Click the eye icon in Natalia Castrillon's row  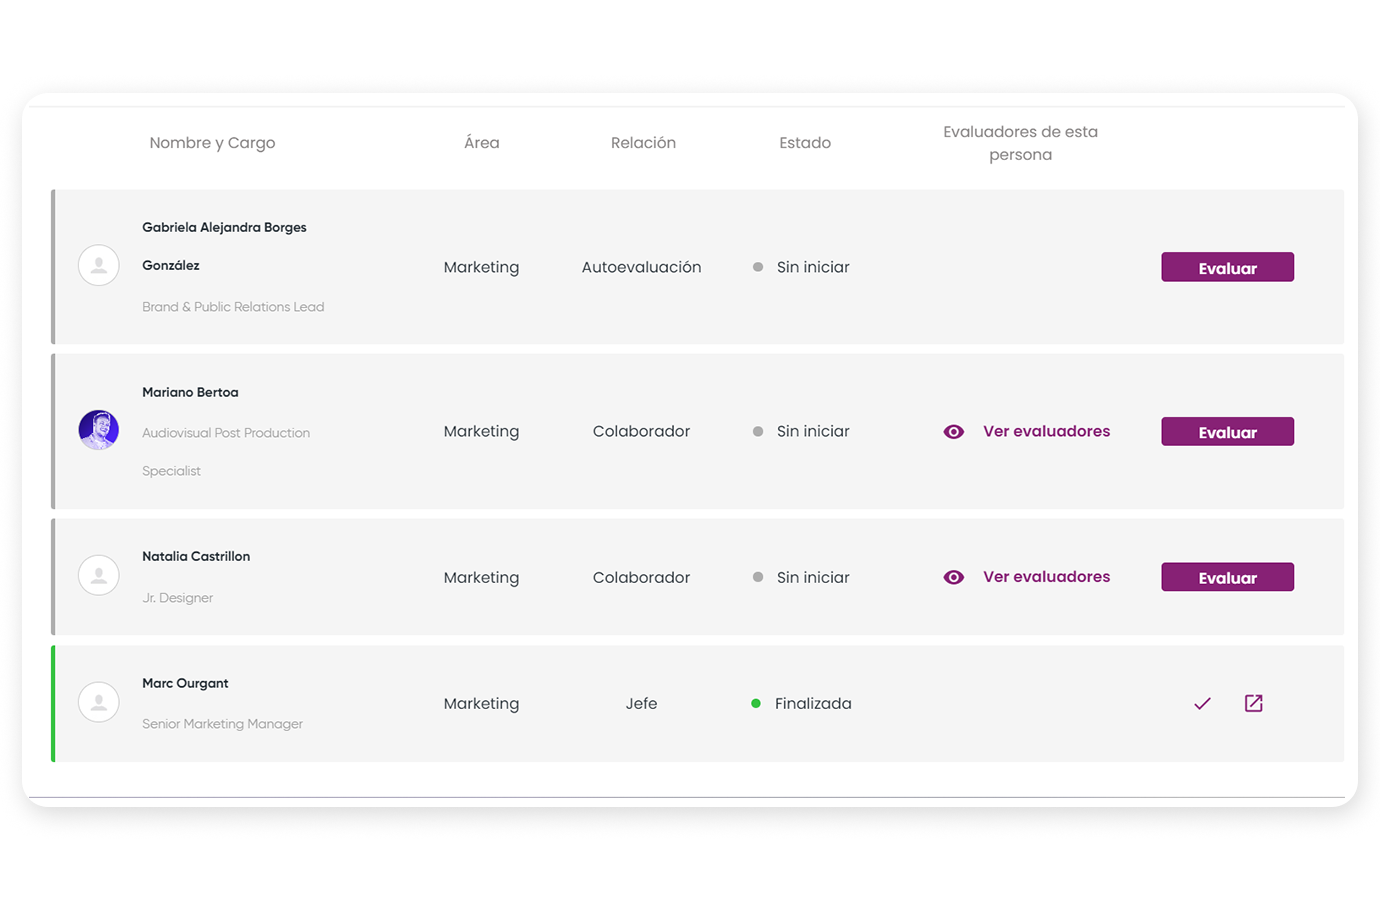pyautogui.click(x=954, y=577)
